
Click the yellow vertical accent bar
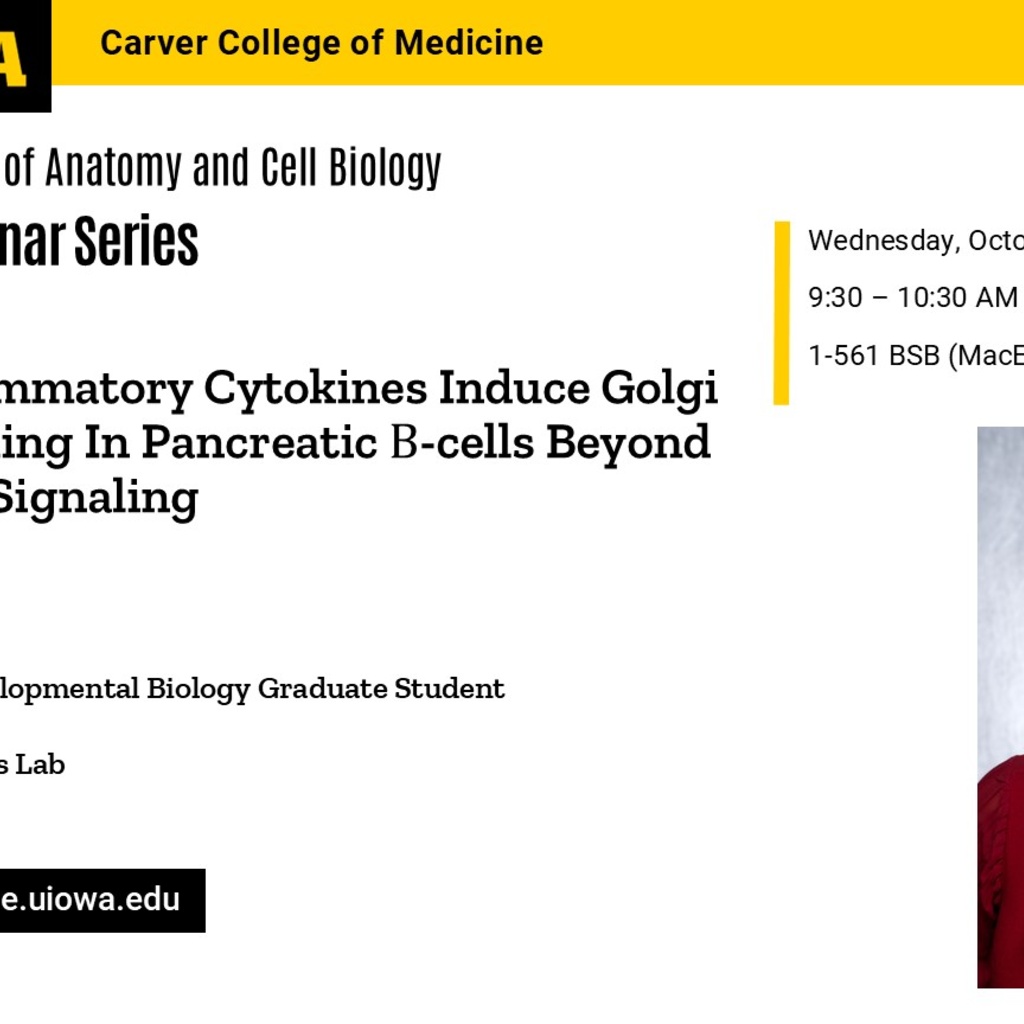click(x=782, y=313)
